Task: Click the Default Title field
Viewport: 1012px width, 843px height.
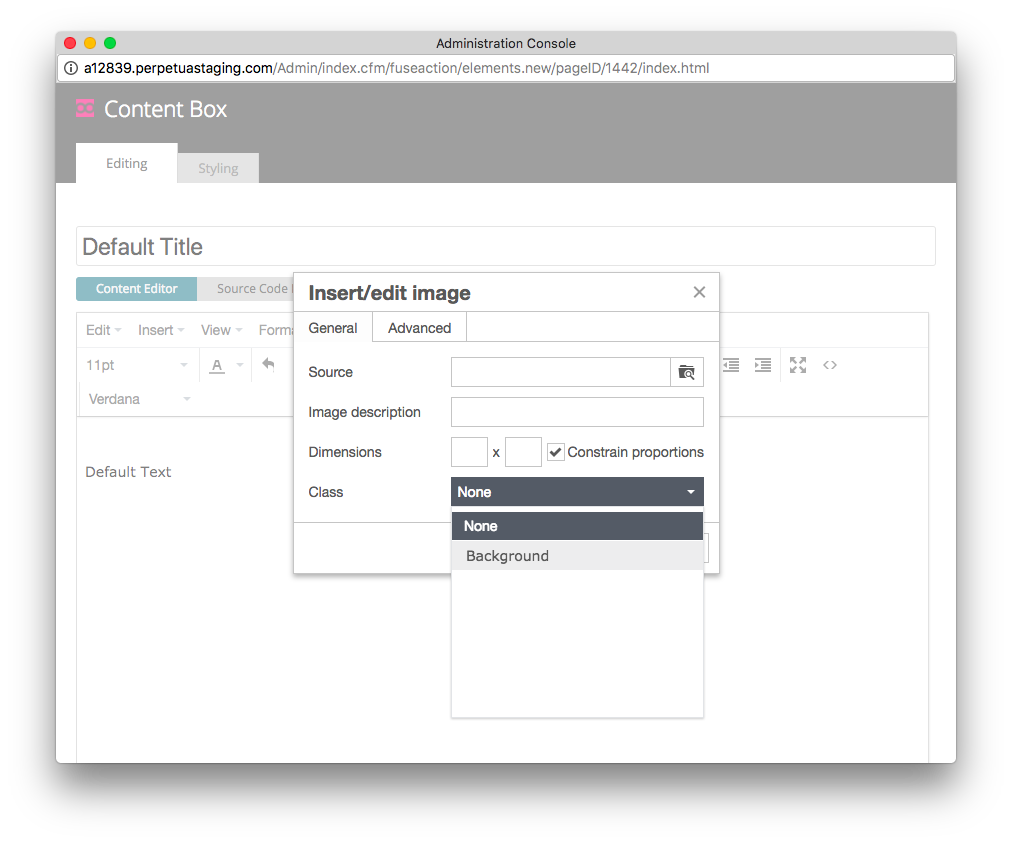Action: click(506, 246)
